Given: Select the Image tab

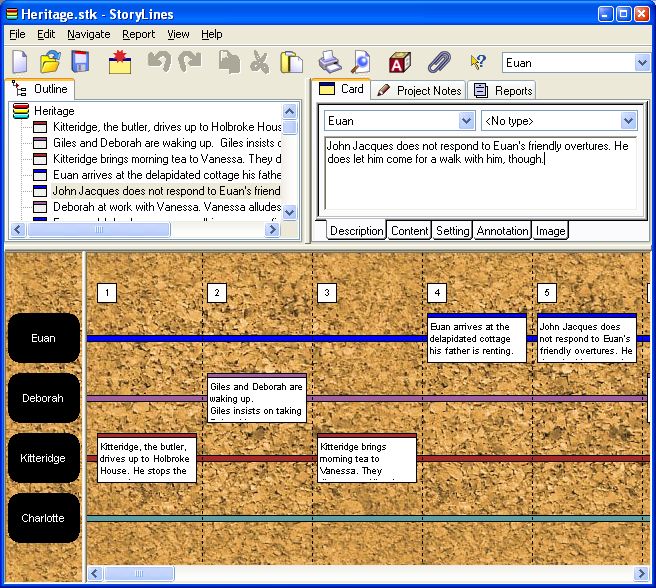Looking at the screenshot, I should [550, 231].
